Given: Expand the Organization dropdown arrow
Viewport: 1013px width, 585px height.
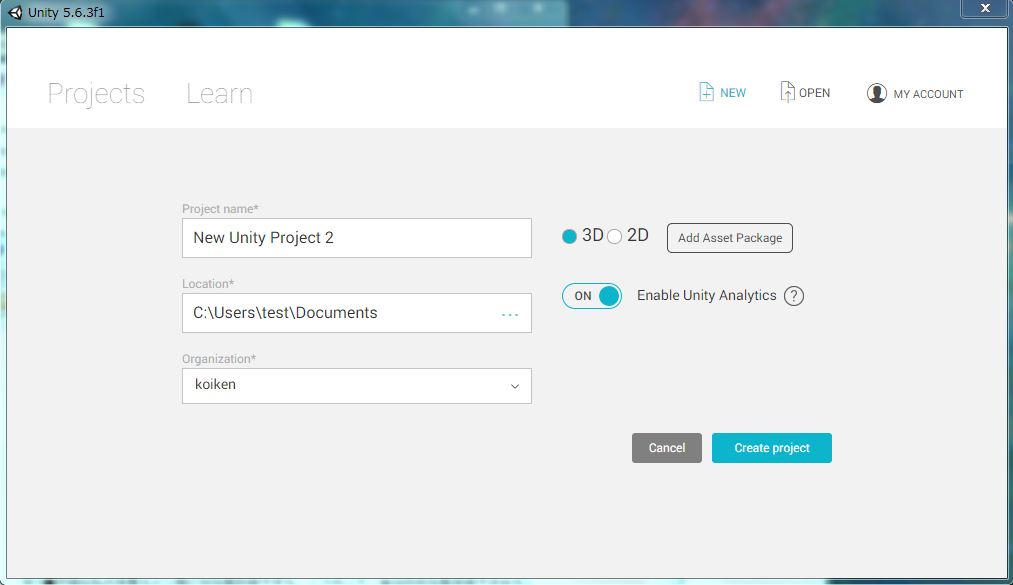Looking at the screenshot, I should [x=515, y=386].
